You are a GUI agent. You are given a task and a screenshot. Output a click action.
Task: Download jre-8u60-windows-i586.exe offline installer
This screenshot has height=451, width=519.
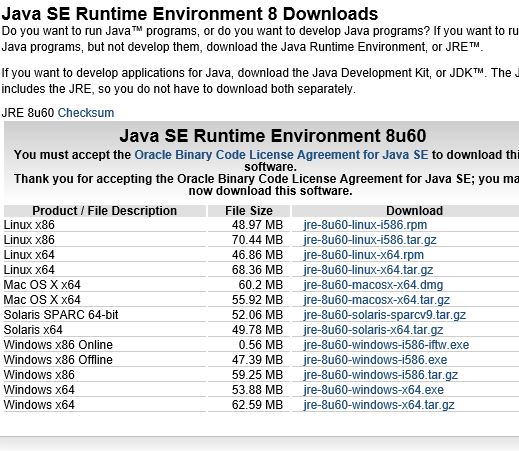(375, 360)
